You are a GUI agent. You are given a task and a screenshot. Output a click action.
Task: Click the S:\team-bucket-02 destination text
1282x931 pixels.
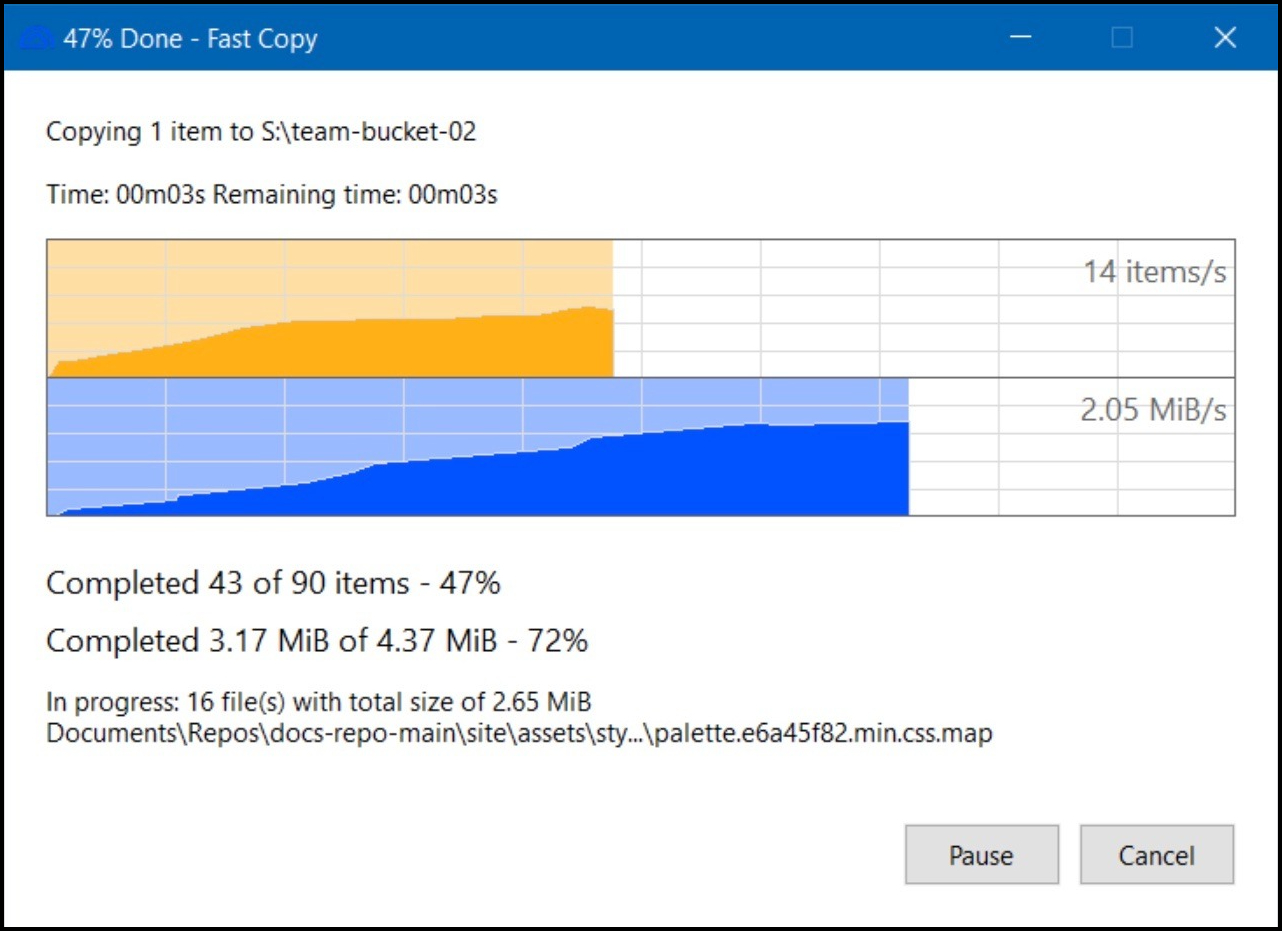pyautogui.click(x=364, y=131)
